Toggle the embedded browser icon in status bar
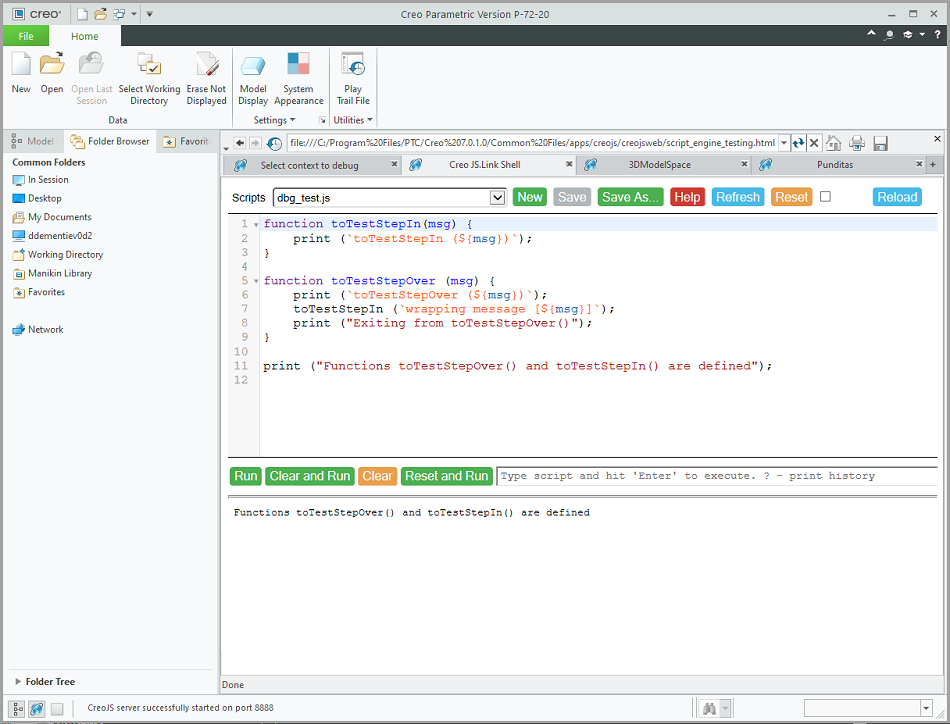Viewport: 950px width, 724px height. pyautogui.click(x=37, y=709)
